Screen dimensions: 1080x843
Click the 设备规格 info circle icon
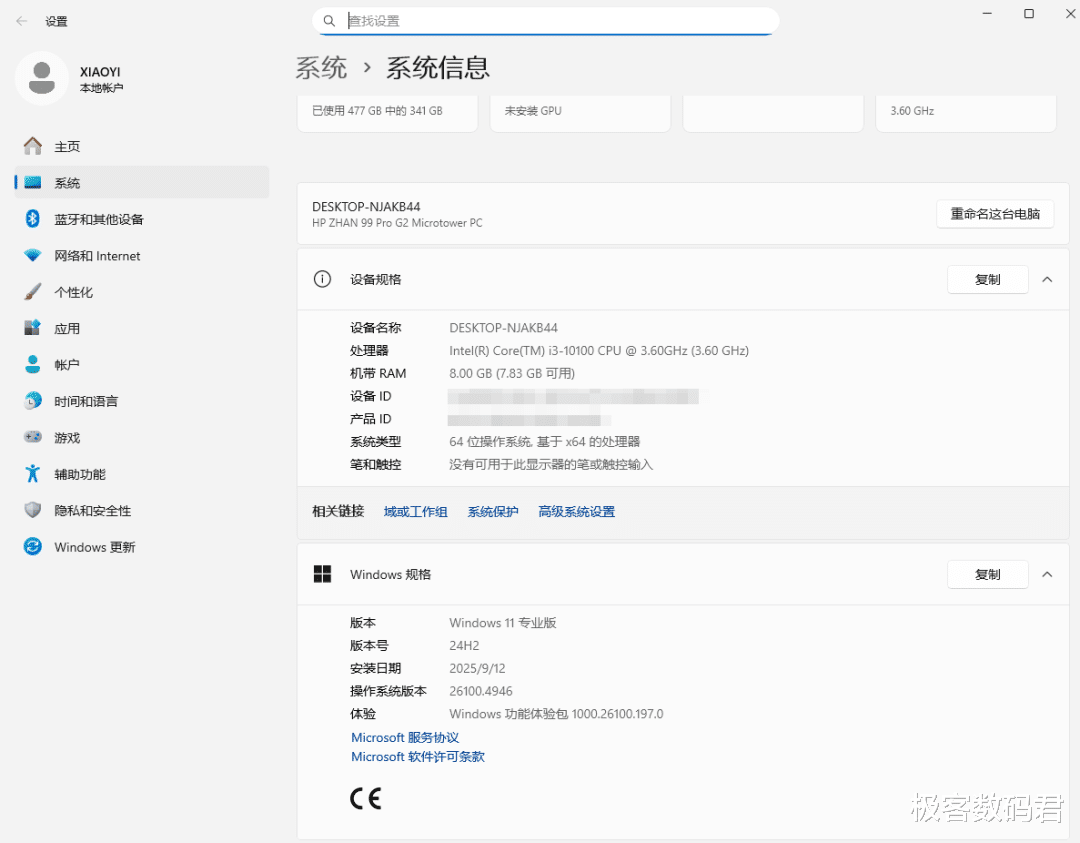click(322, 279)
